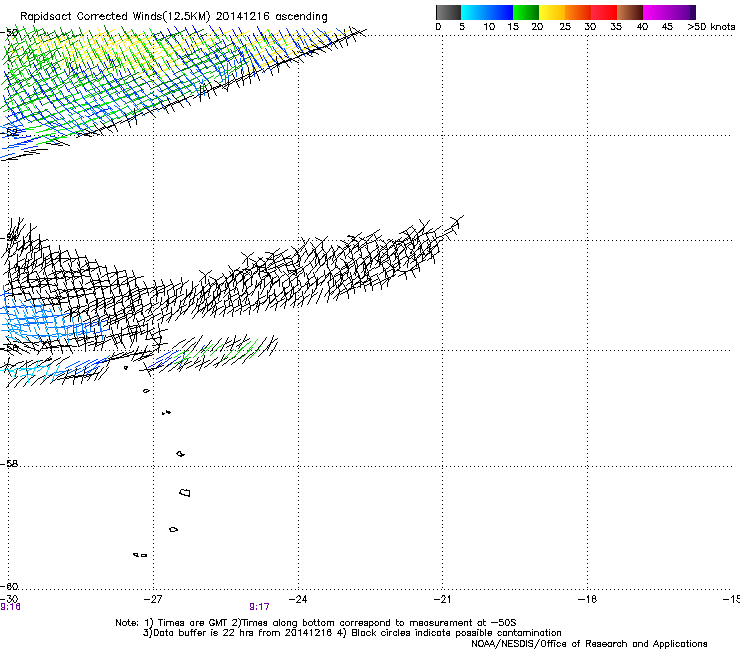
Task: Click the dark purple 45-50 knots color segment
Action: pyautogui.click(x=682, y=12)
